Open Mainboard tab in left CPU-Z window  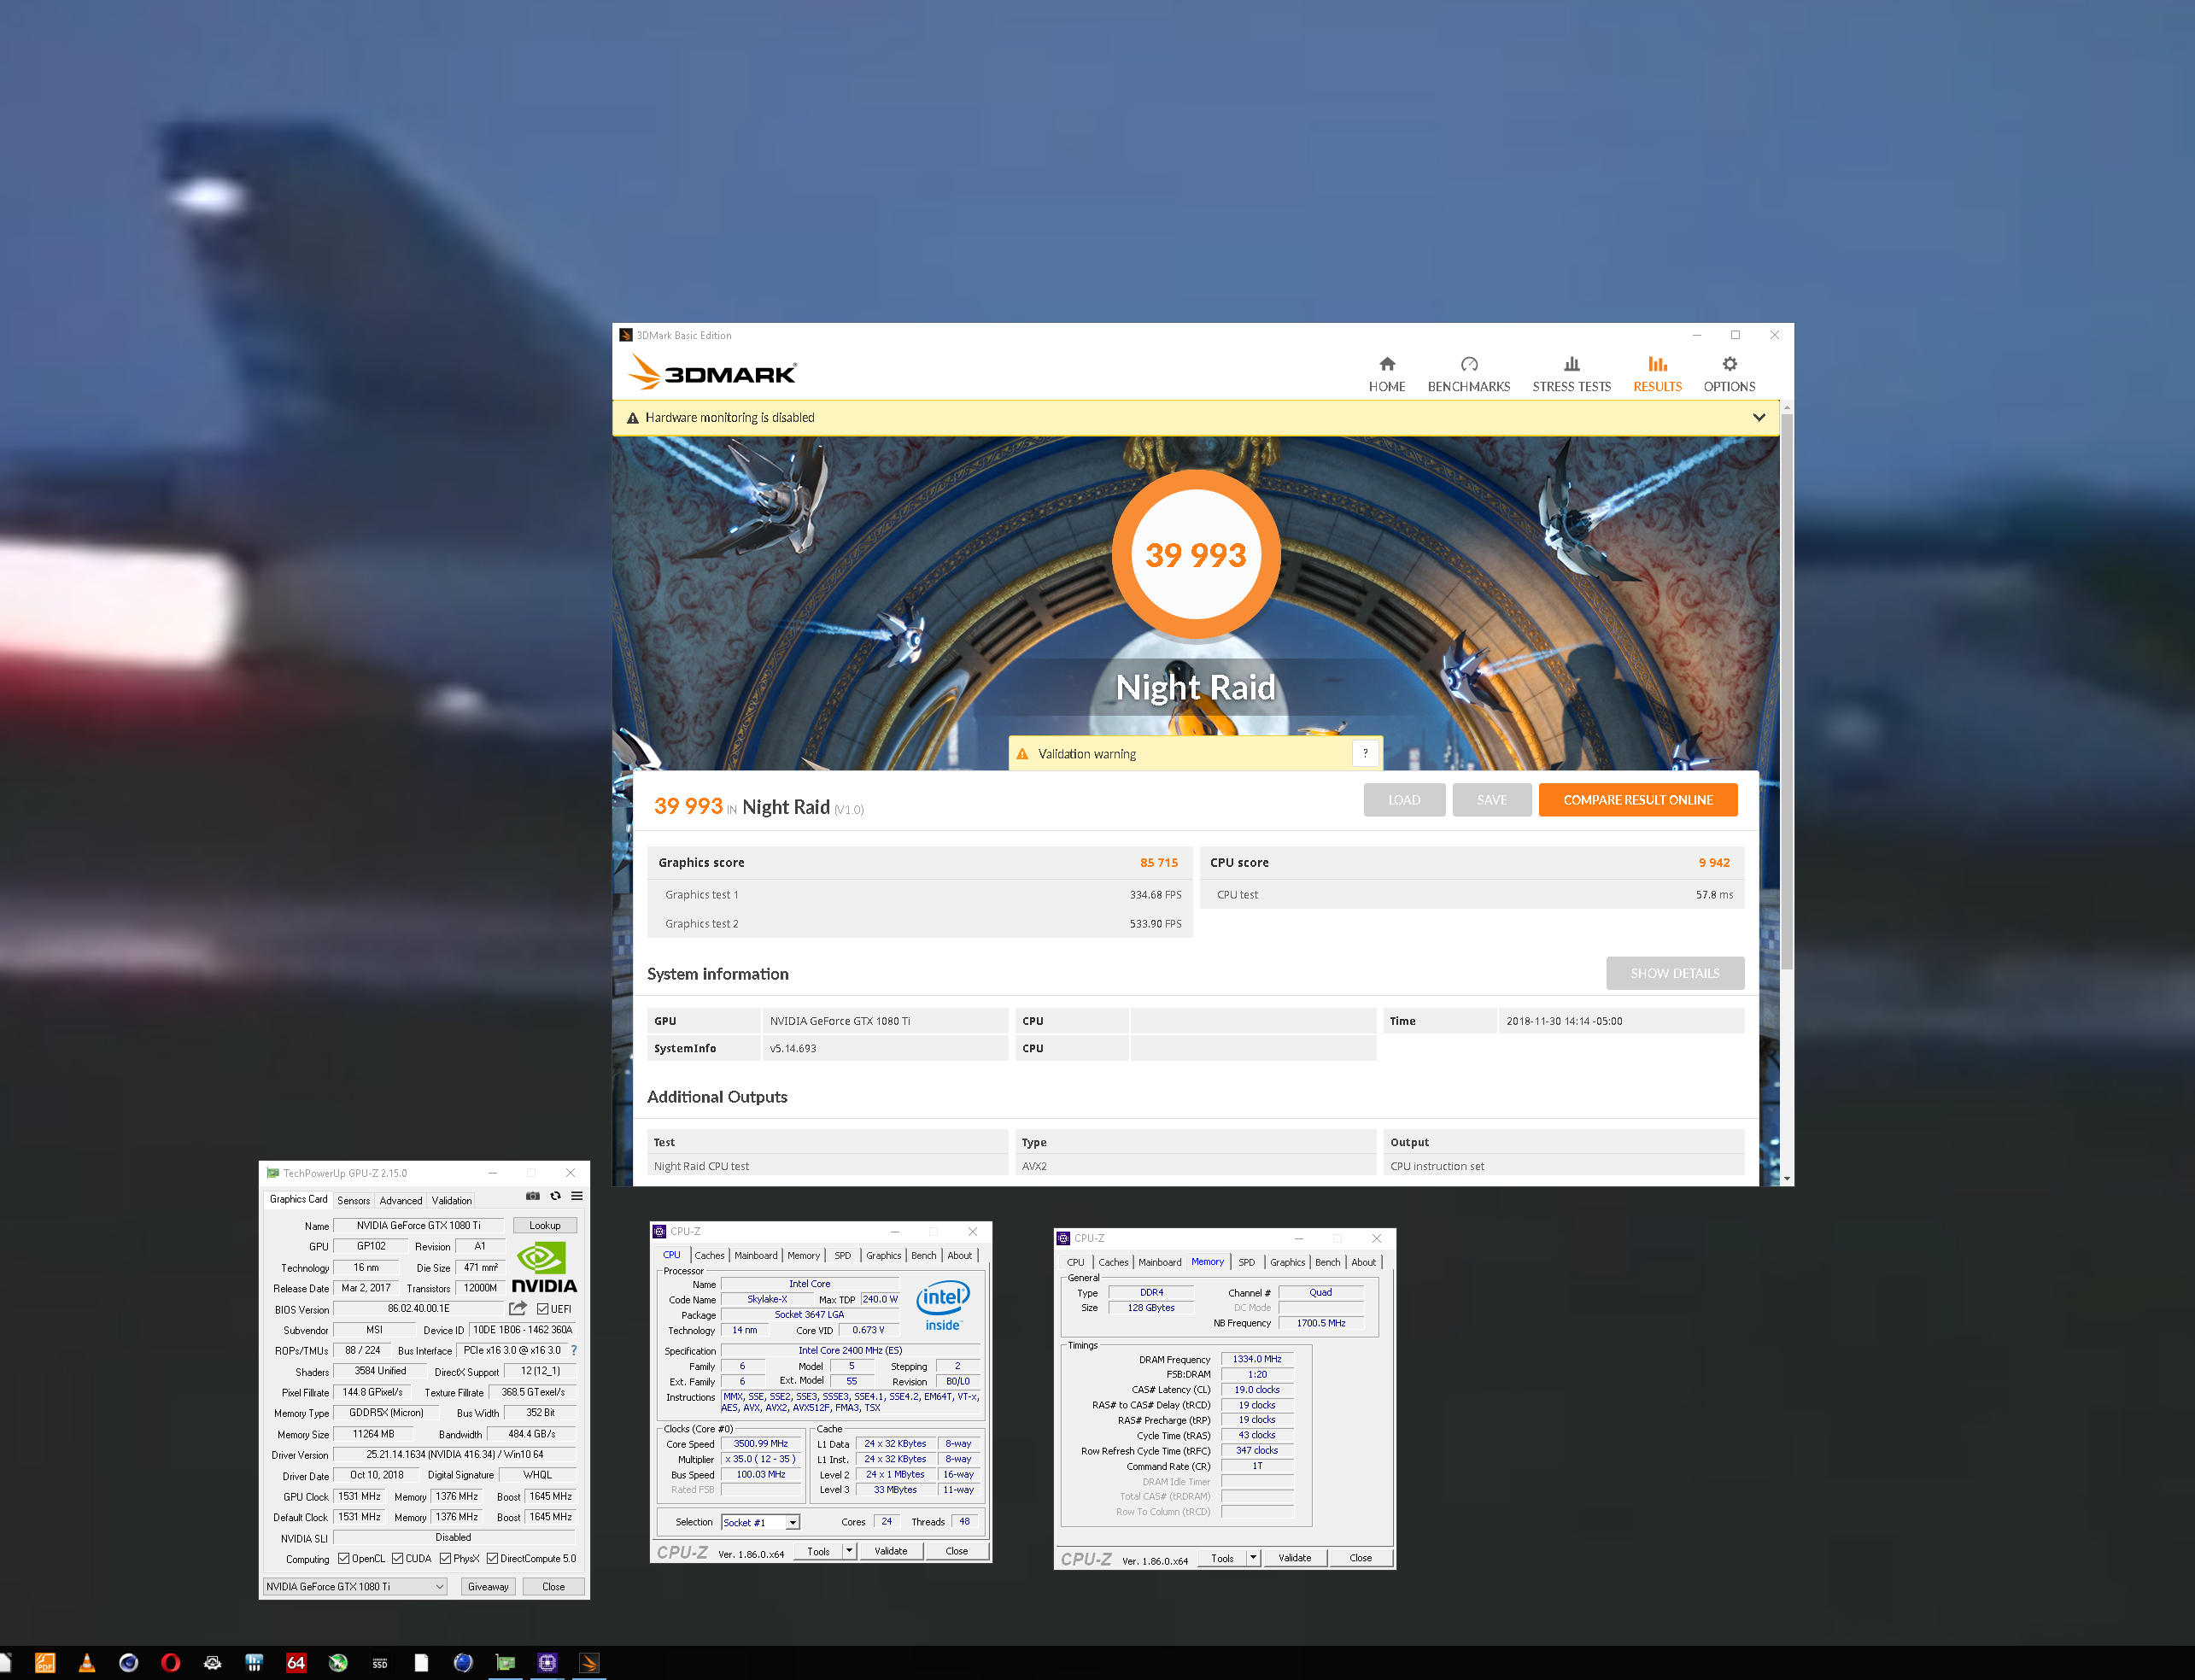(x=755, y=1255)
